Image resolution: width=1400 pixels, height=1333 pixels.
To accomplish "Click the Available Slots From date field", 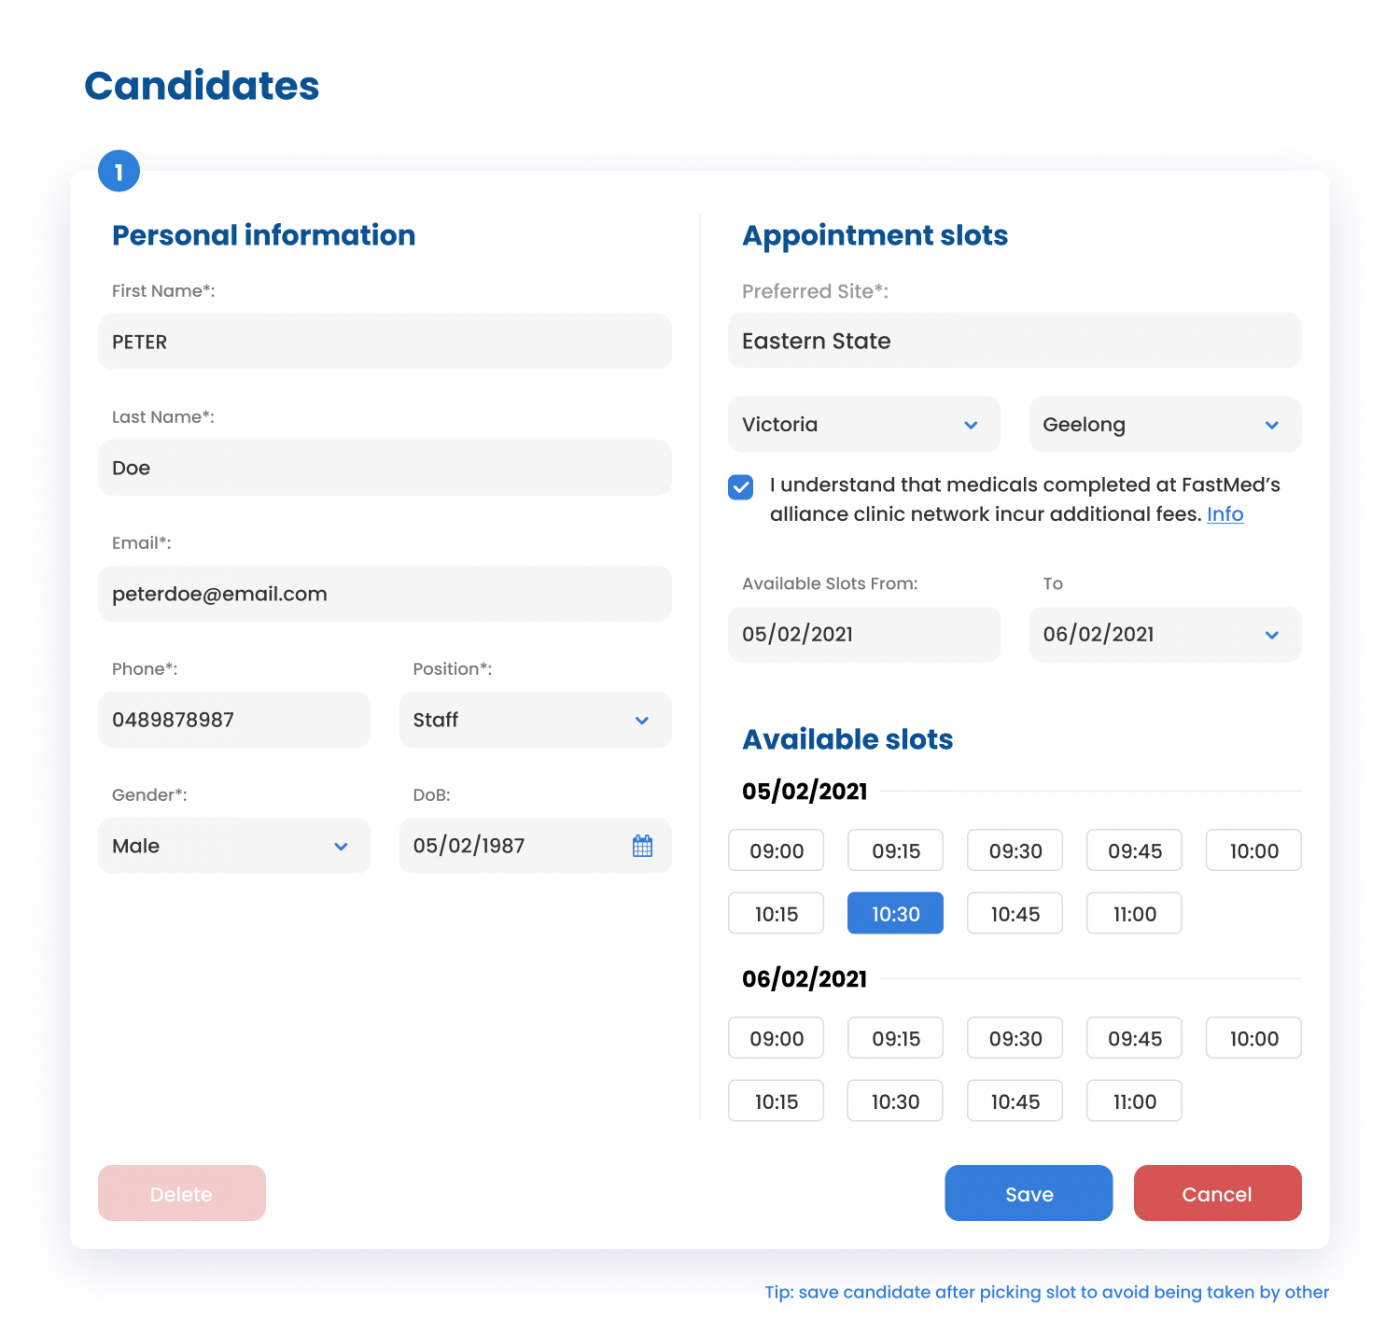I will point(863,634).
